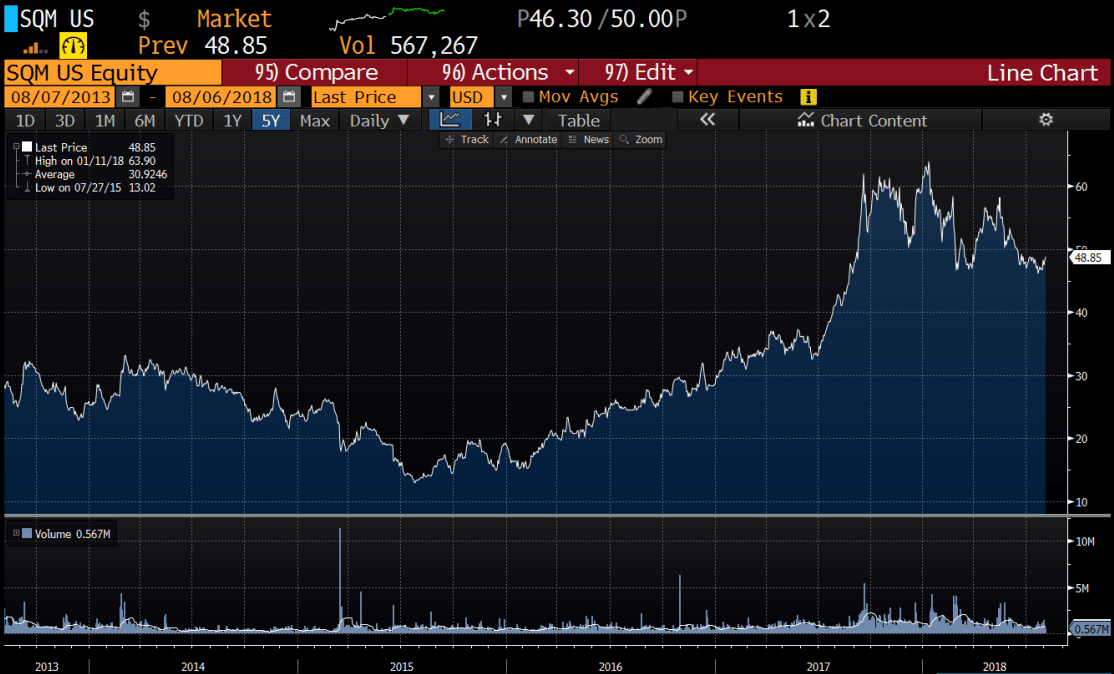Viewport: 1114px width, 674px height.
Task: Click the 48.85 last price axis label
Action: tap(1088, 258)
